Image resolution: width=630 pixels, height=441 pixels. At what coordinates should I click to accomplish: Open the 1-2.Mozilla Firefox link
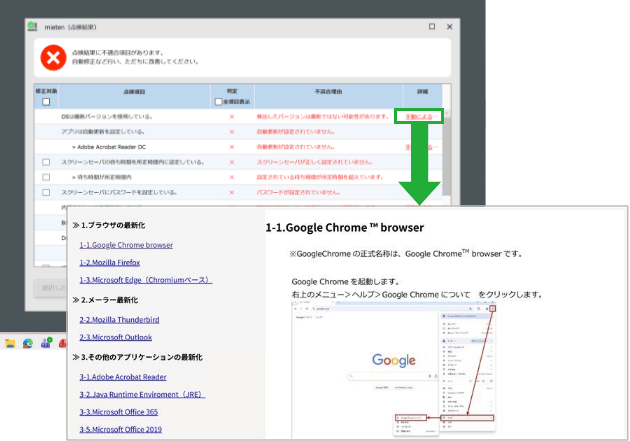[x=110, y=263]
